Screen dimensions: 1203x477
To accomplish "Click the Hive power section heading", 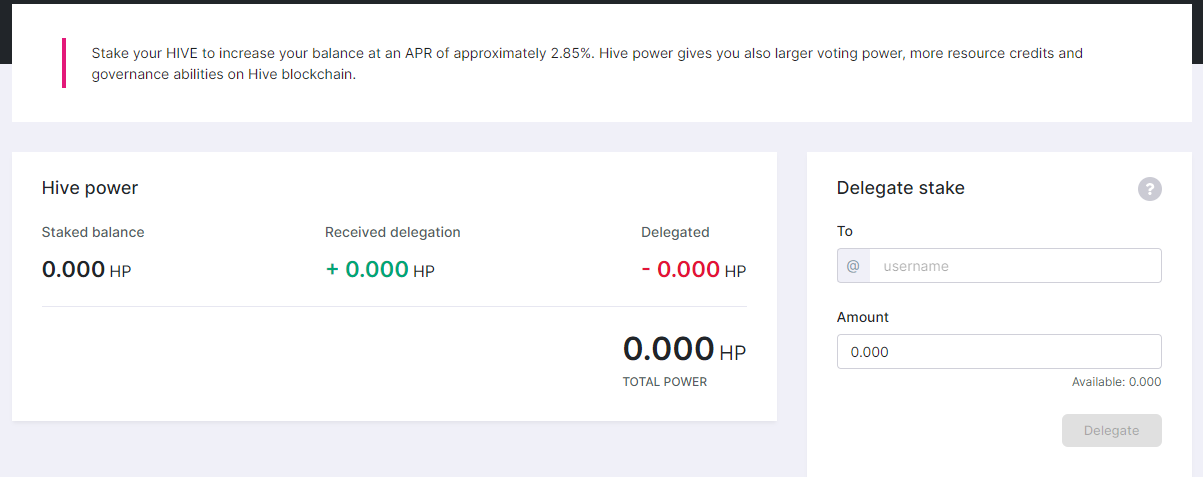I will 90,188.
